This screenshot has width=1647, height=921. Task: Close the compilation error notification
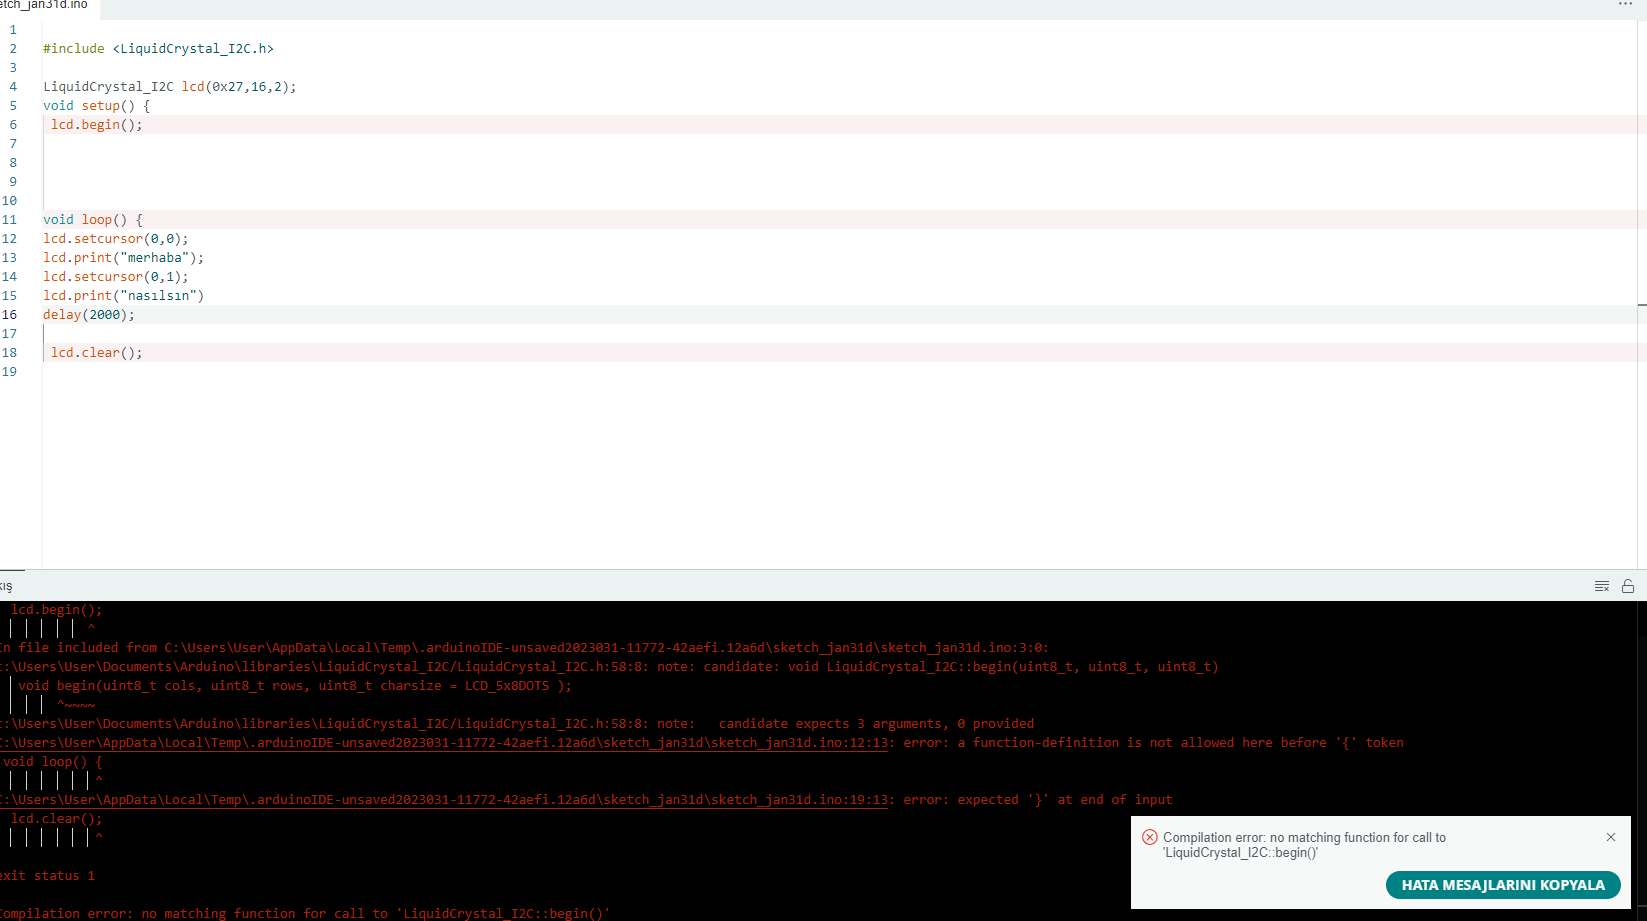click(1611, 837)
